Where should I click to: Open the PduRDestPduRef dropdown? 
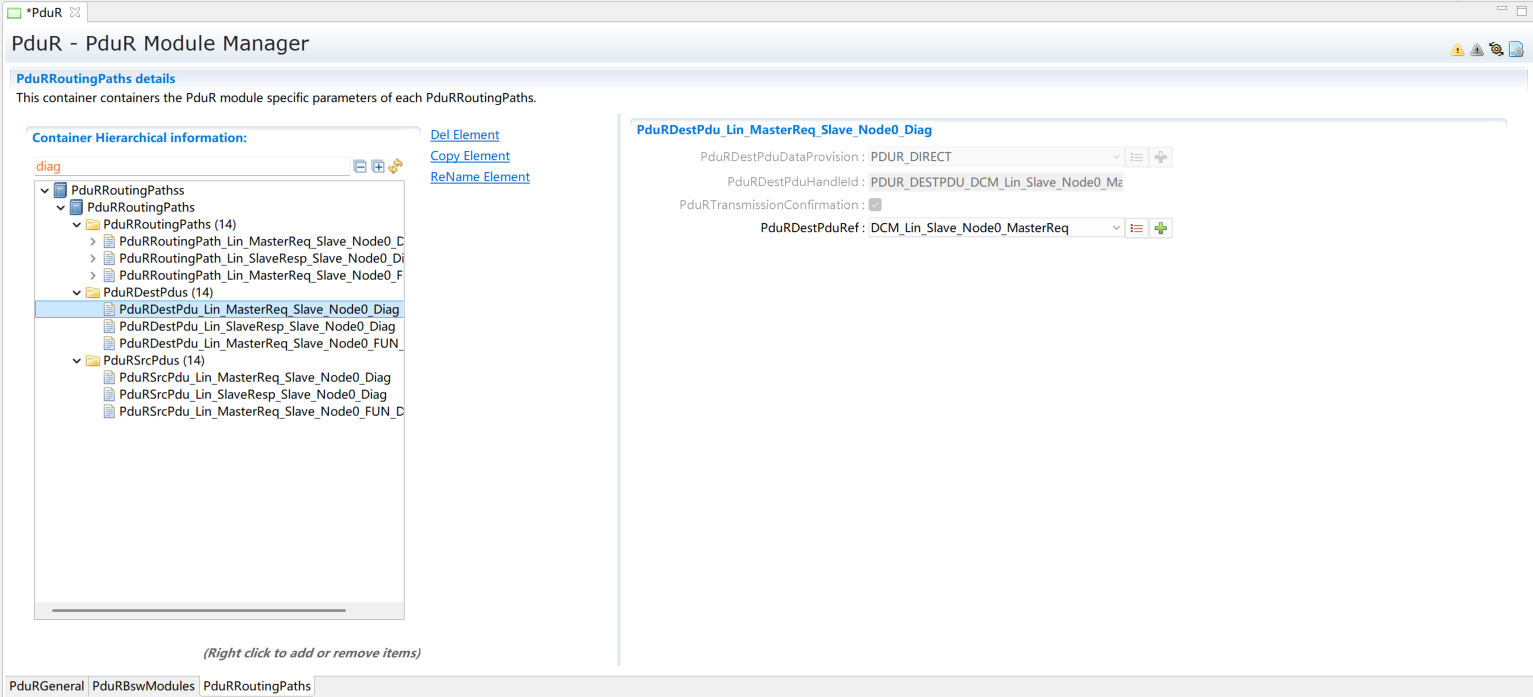[x=1116, y=228]
